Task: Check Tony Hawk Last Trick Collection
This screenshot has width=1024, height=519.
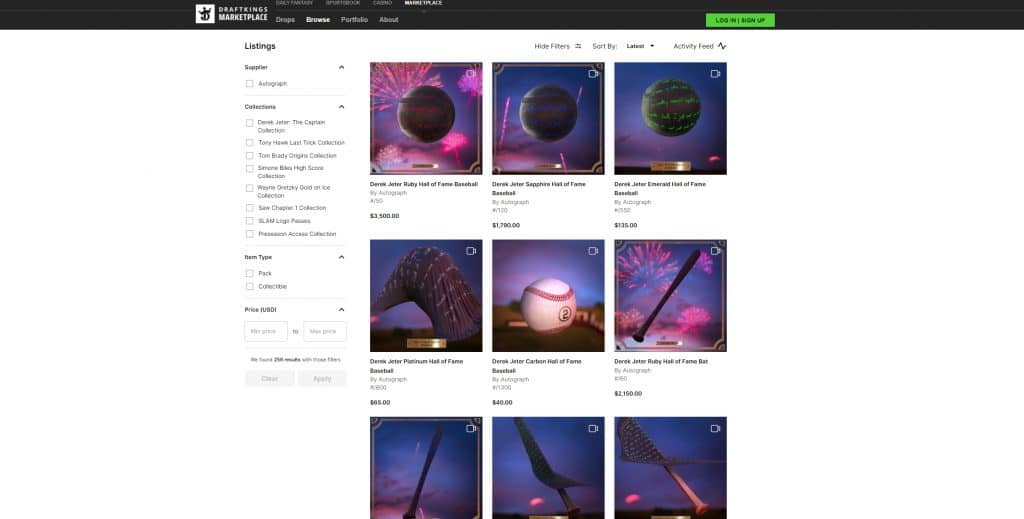Action: 249,142
